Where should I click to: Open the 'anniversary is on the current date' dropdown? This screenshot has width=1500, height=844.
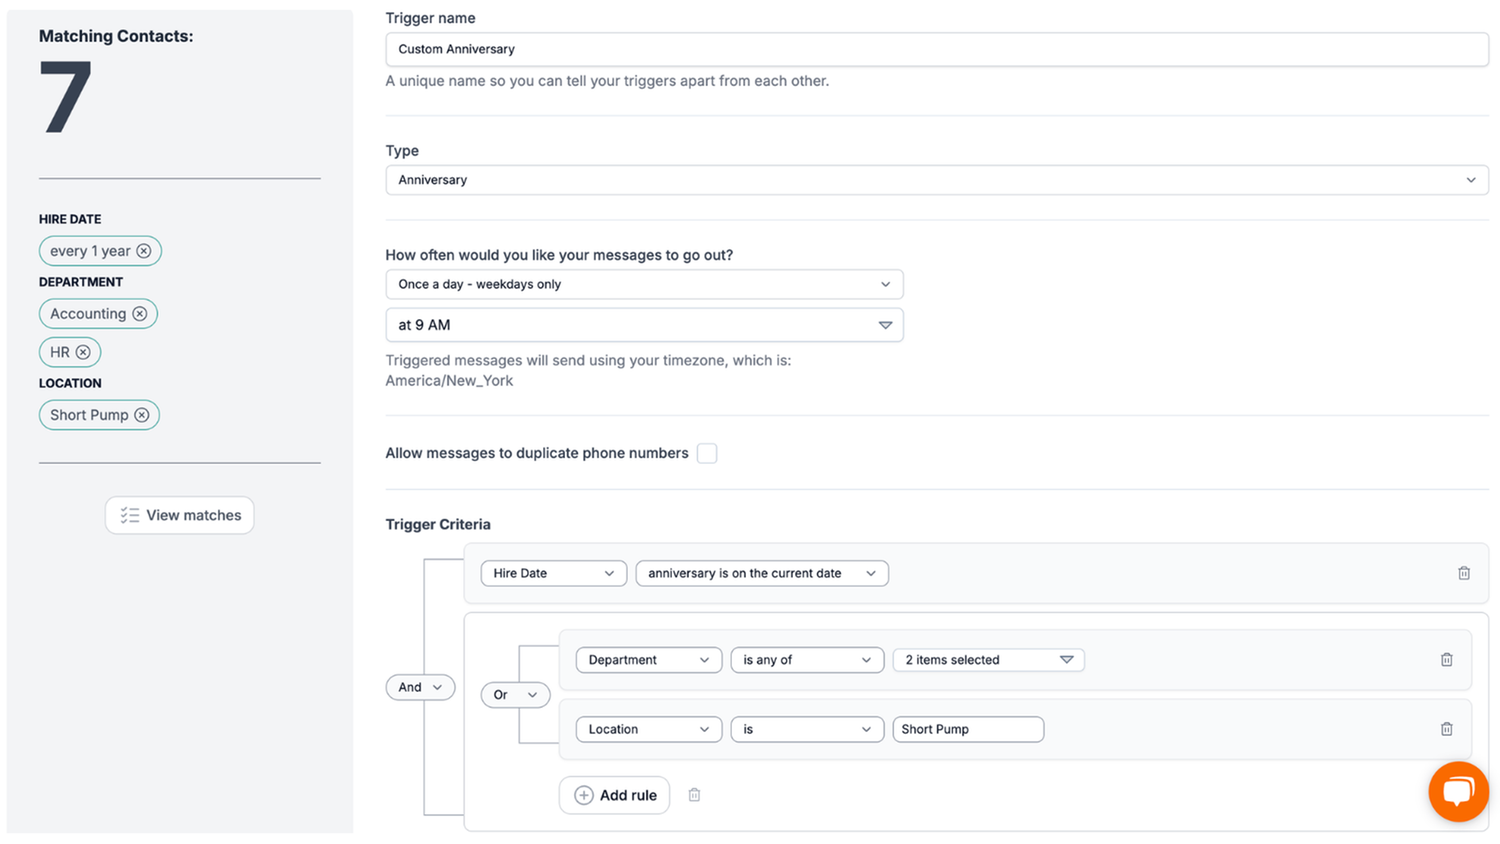(x=761, y=573)
